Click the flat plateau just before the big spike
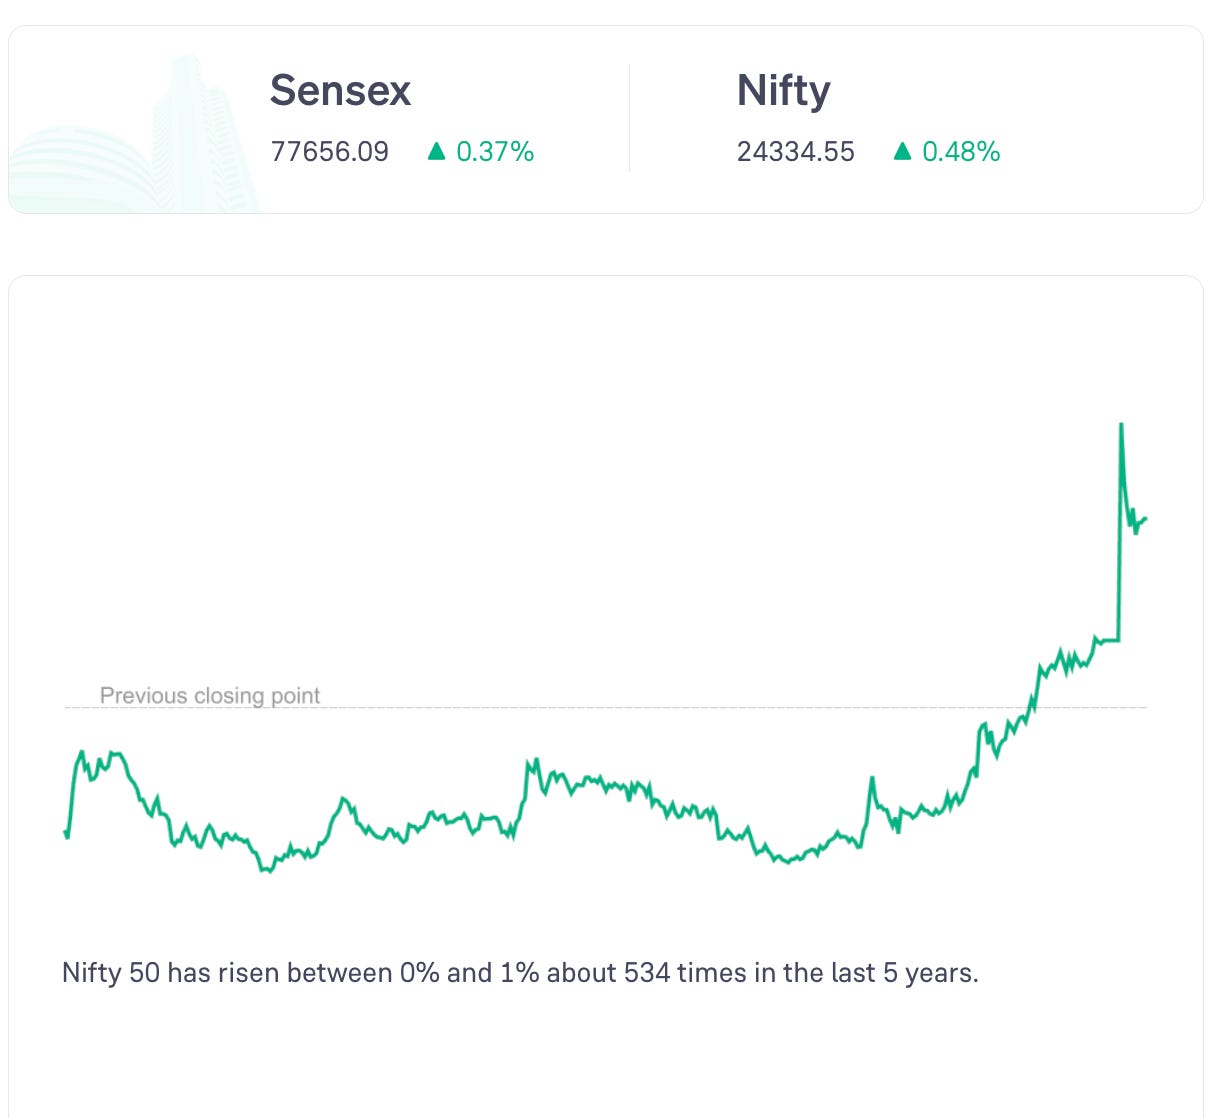This screenshot has height=1118, width=1216. pos(1108,640)
